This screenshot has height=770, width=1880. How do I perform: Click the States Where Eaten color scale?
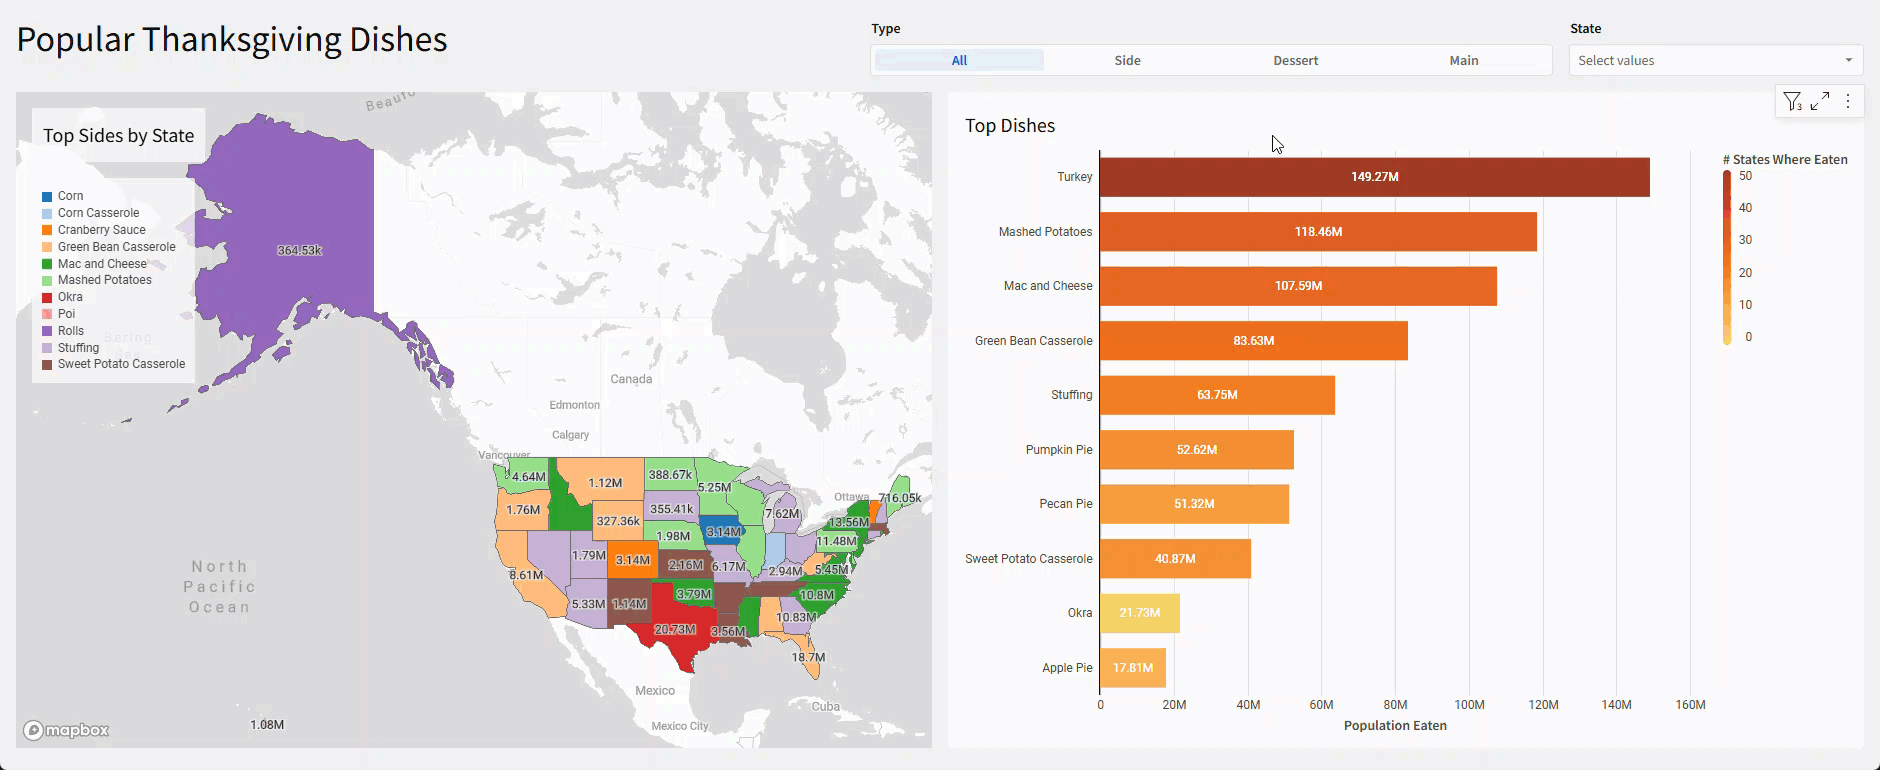[1727, 257]
